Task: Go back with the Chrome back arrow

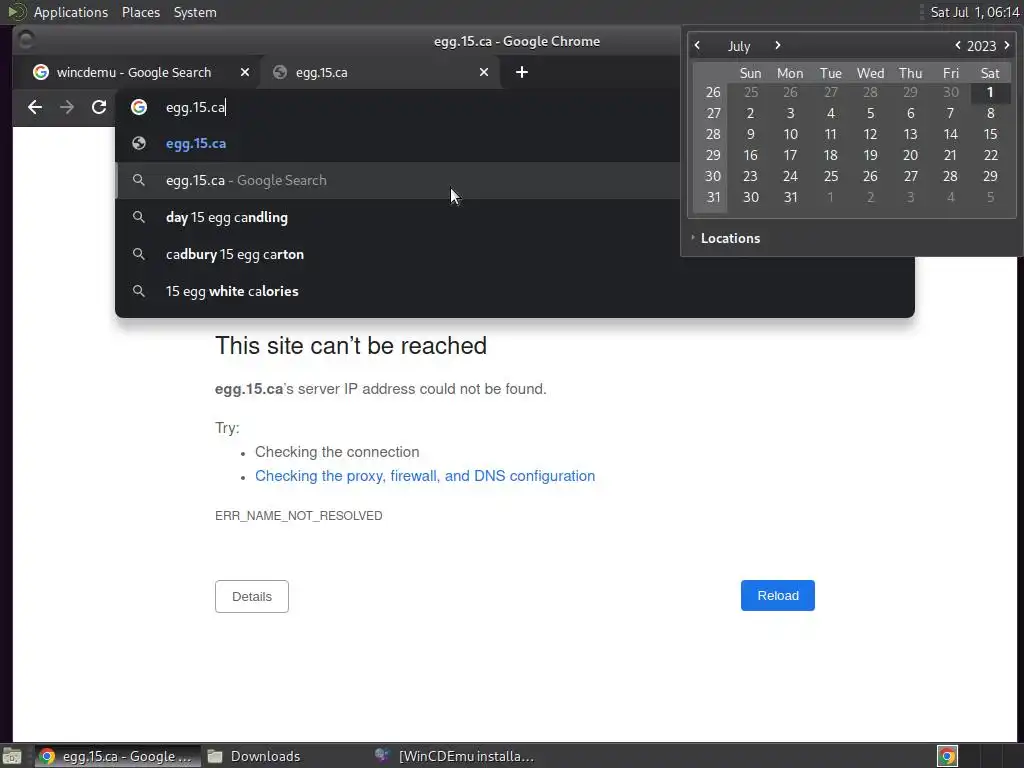Action: click(x=35, y=107)
